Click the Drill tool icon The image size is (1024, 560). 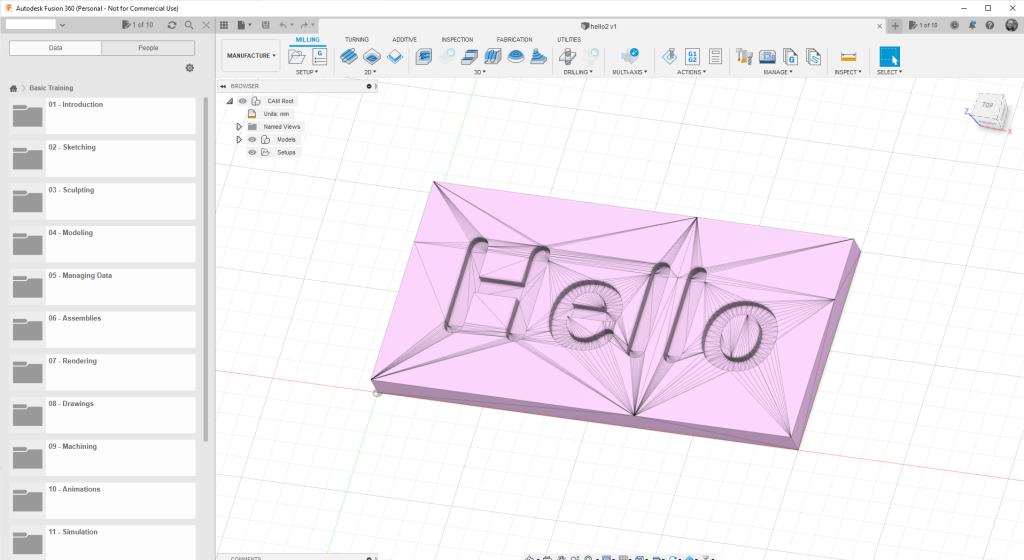(x=568, y=57)
